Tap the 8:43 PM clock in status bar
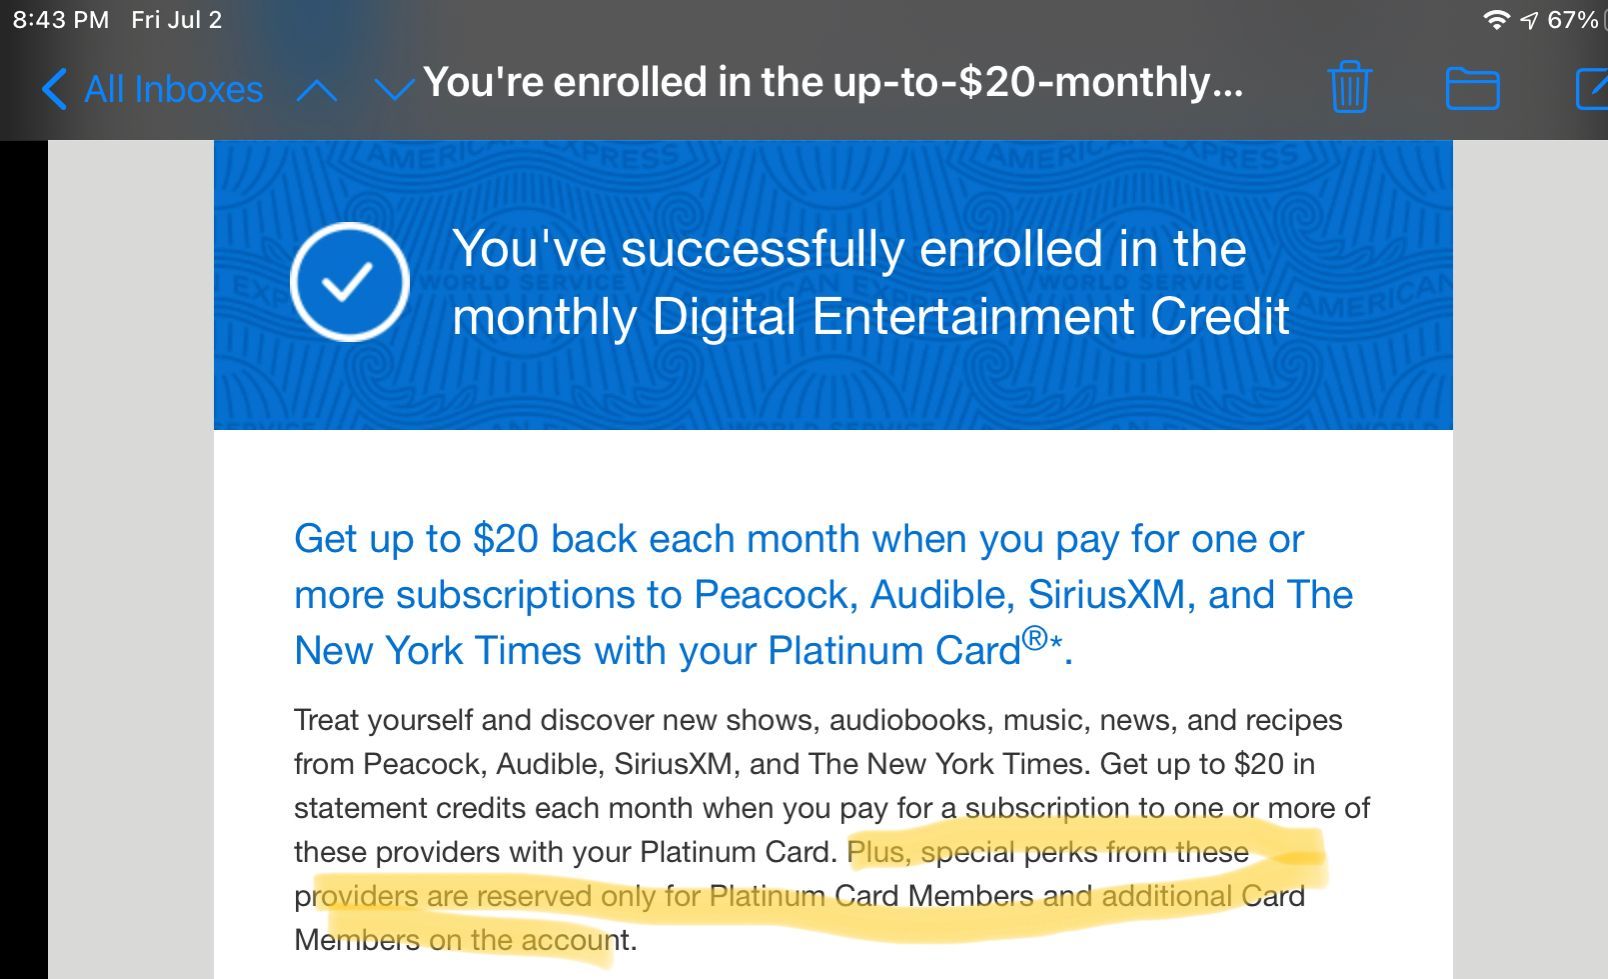1608x979 pixels. tap(61, 20)
